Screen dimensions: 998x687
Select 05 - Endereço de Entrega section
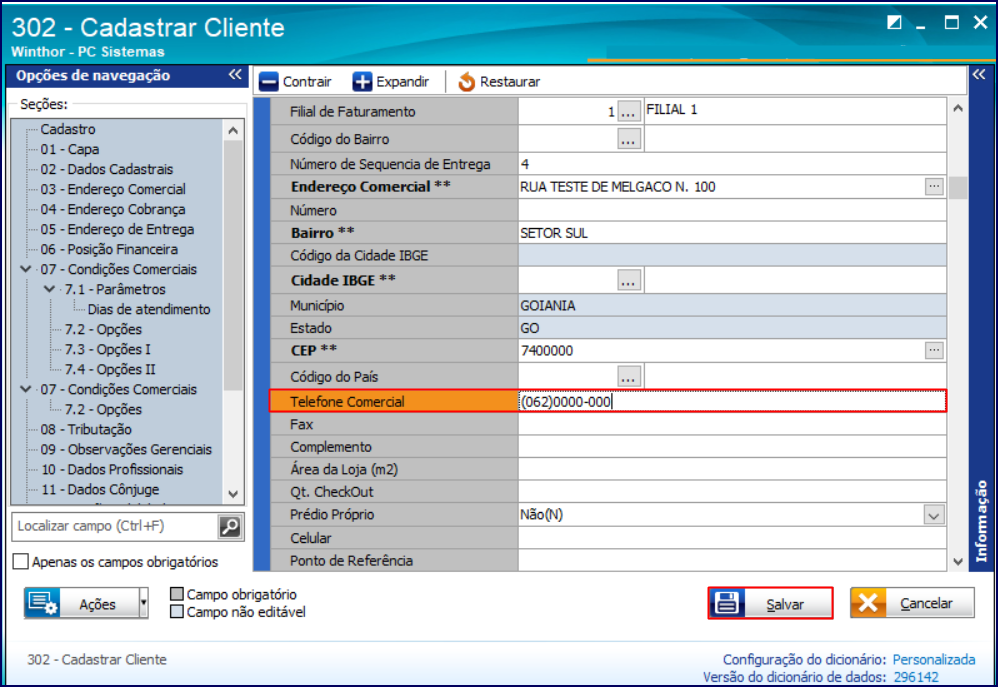[117, 229]
